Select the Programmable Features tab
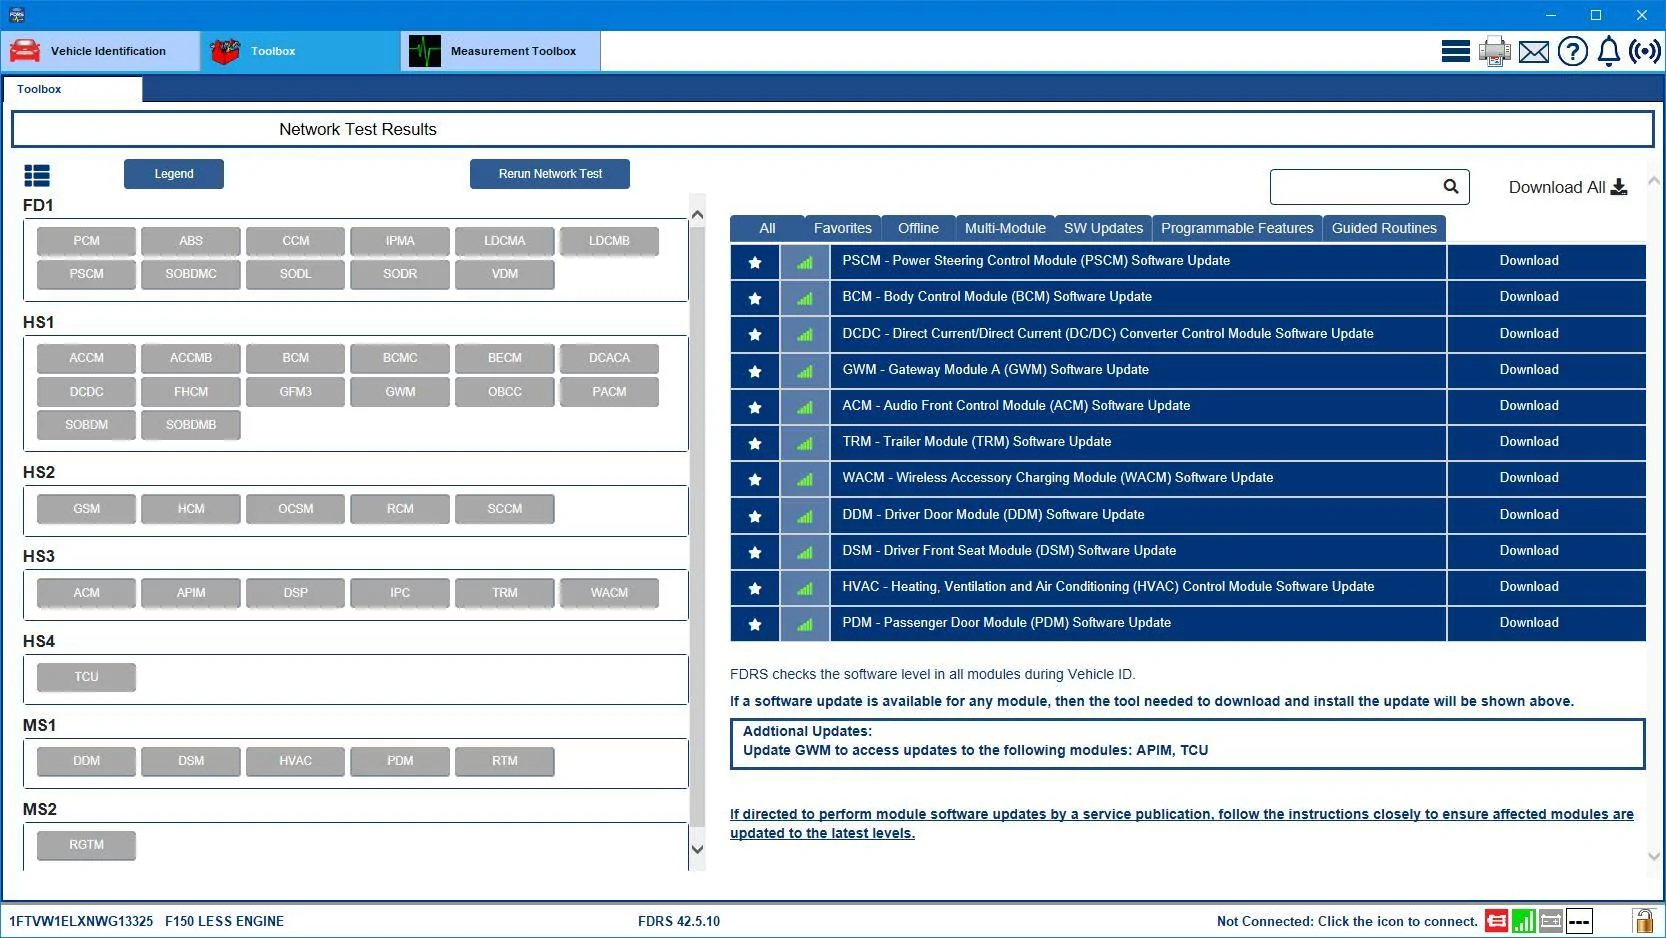The width and height of the screenshot is (1666, 938). pos(1237,228)
